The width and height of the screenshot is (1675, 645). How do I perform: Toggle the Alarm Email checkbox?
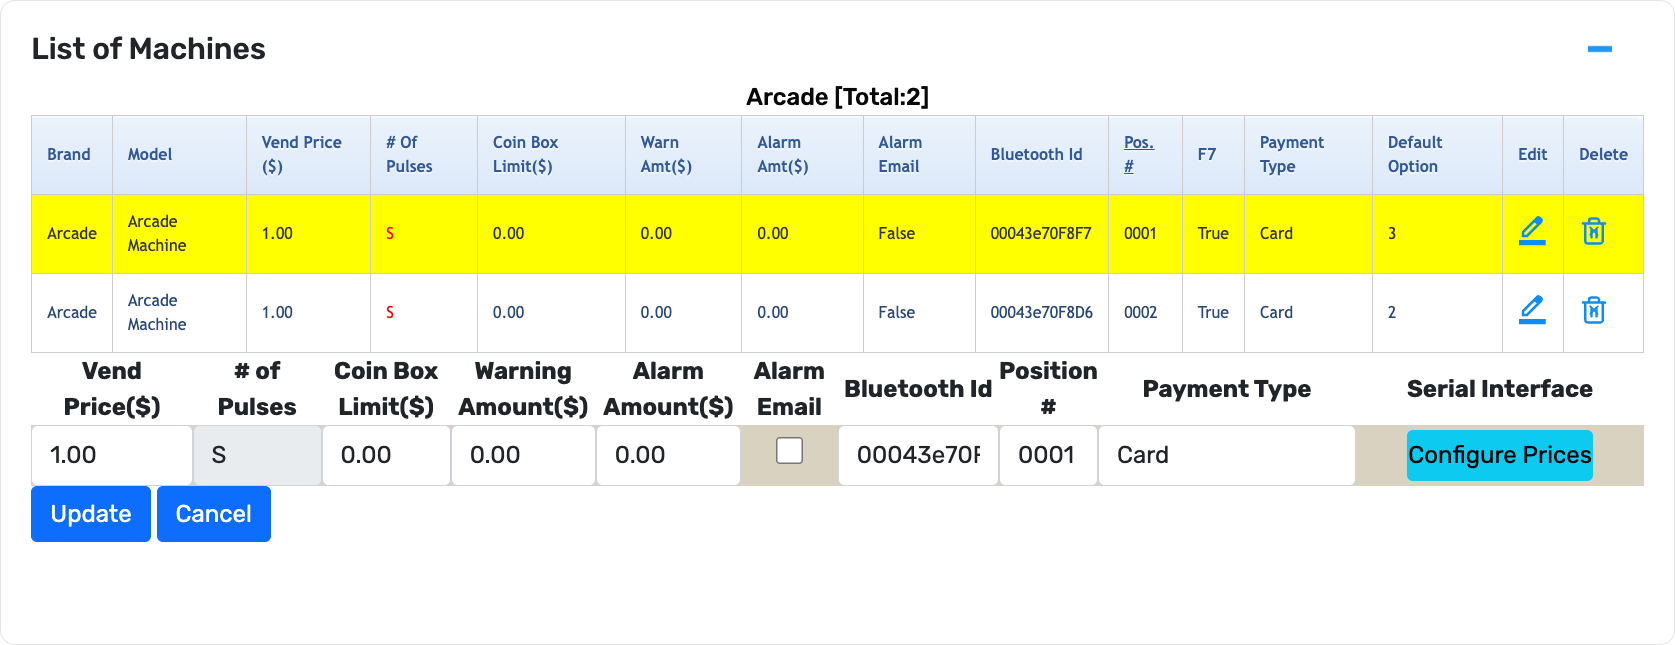click(x=790, y=451)
